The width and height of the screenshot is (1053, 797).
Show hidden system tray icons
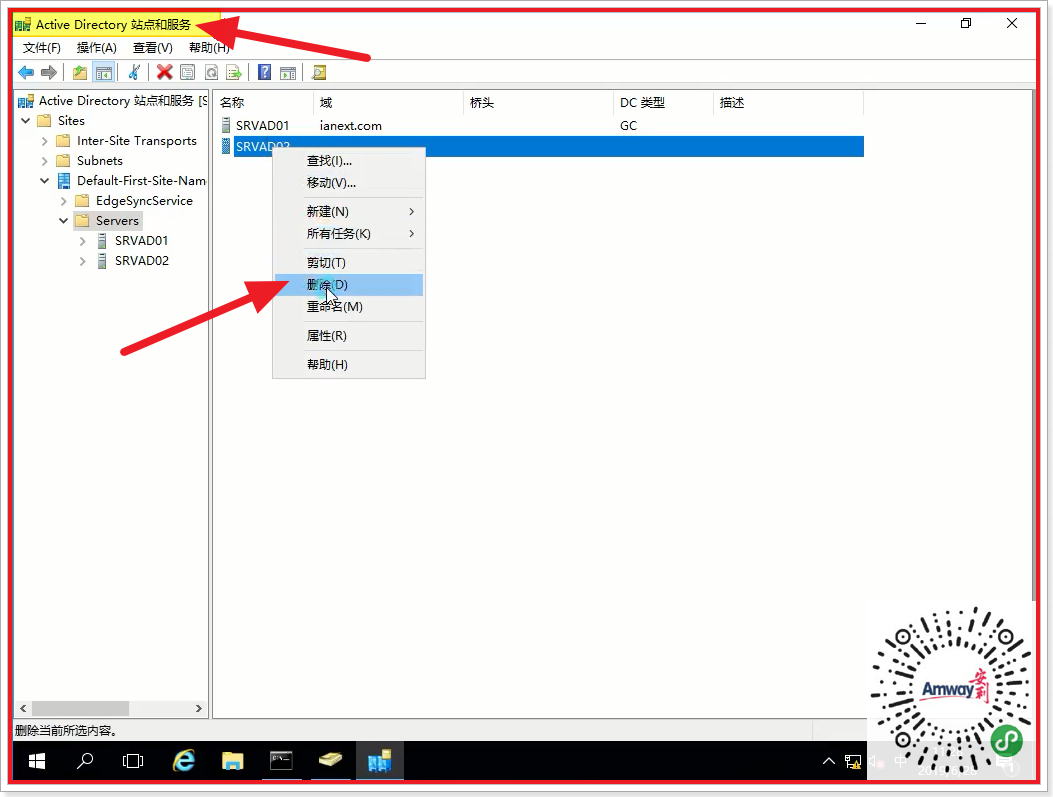click(829, 761)
